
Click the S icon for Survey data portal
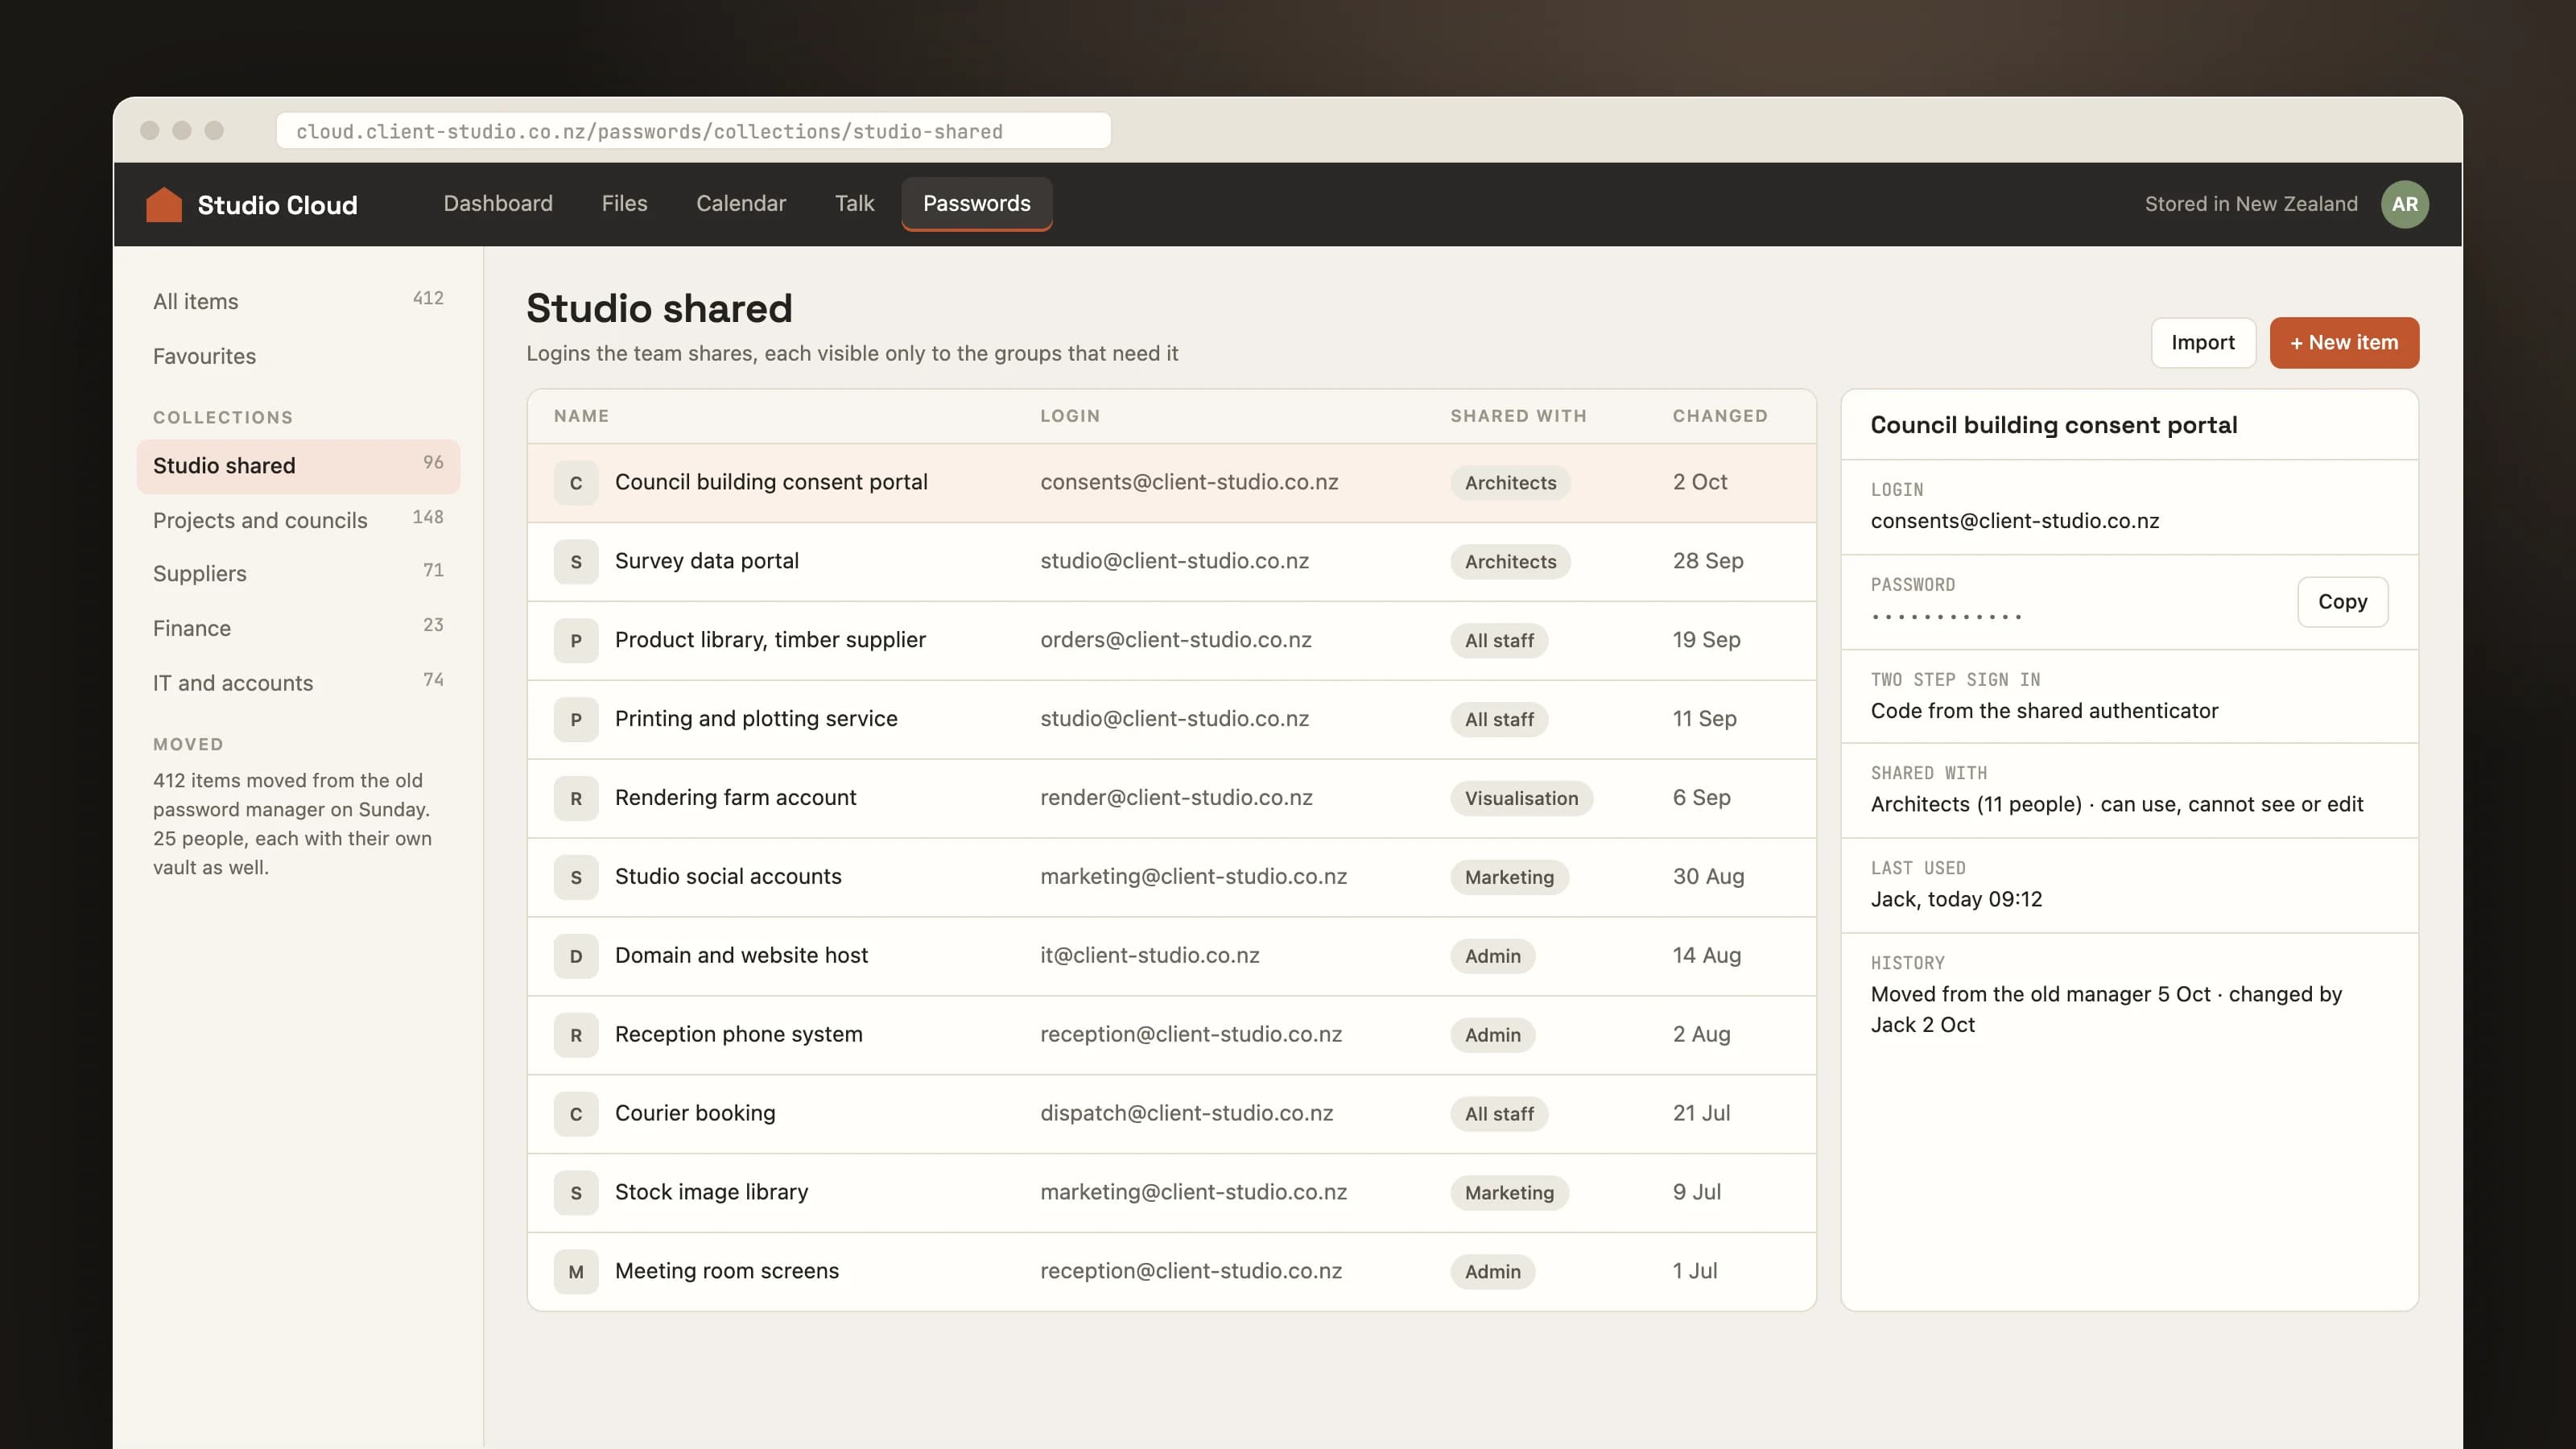pyautogui.click(x=576, y=562)
